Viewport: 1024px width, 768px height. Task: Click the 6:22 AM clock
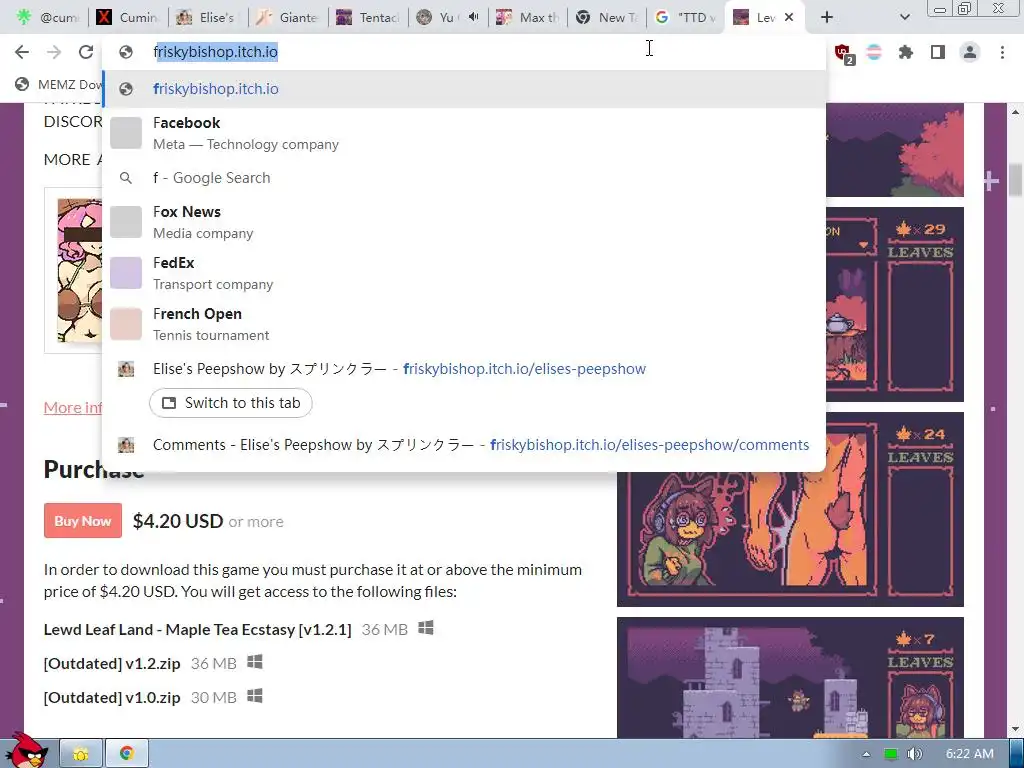pos(970,754)
